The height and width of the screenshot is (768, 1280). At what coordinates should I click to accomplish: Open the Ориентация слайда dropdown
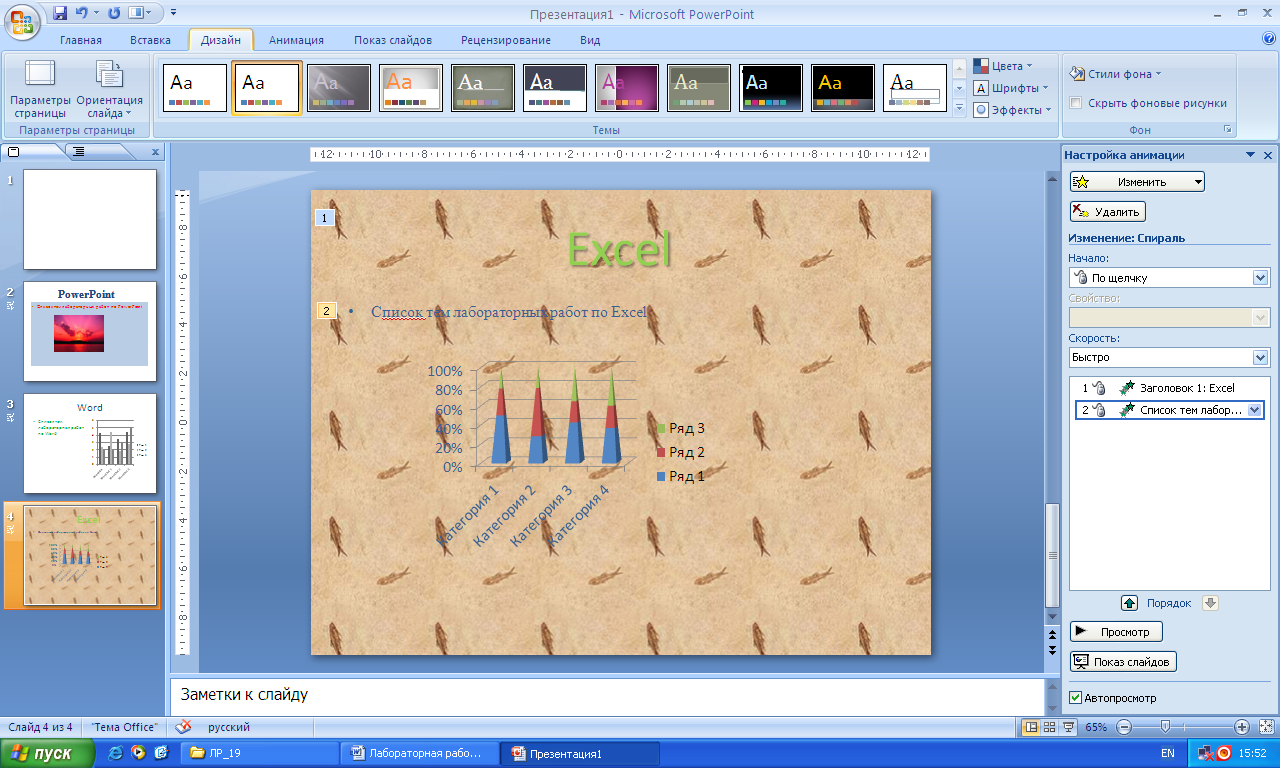pyautogui.click(x=109, y=89)
